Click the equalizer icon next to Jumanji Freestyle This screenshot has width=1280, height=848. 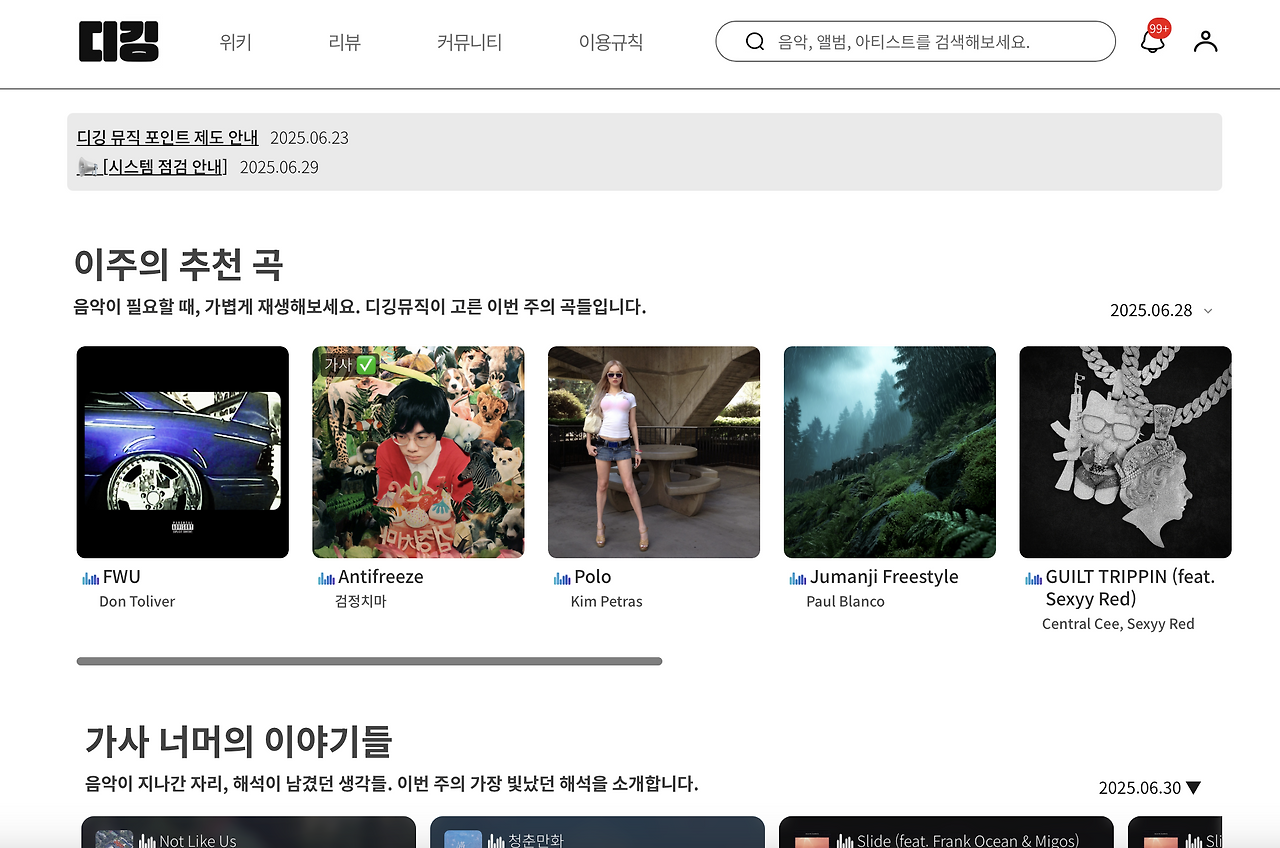pos(798,578)
